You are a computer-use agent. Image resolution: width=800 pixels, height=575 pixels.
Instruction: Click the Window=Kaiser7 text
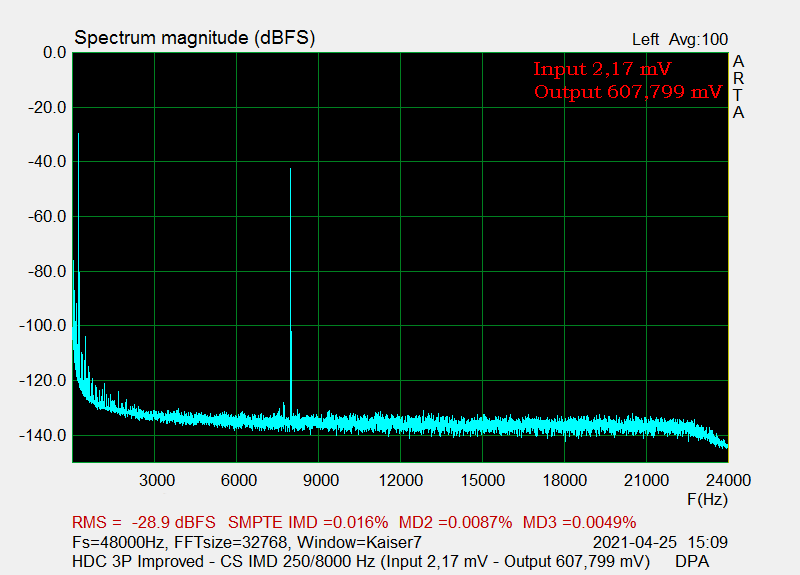pyautogui.click(x=359, y=542)
